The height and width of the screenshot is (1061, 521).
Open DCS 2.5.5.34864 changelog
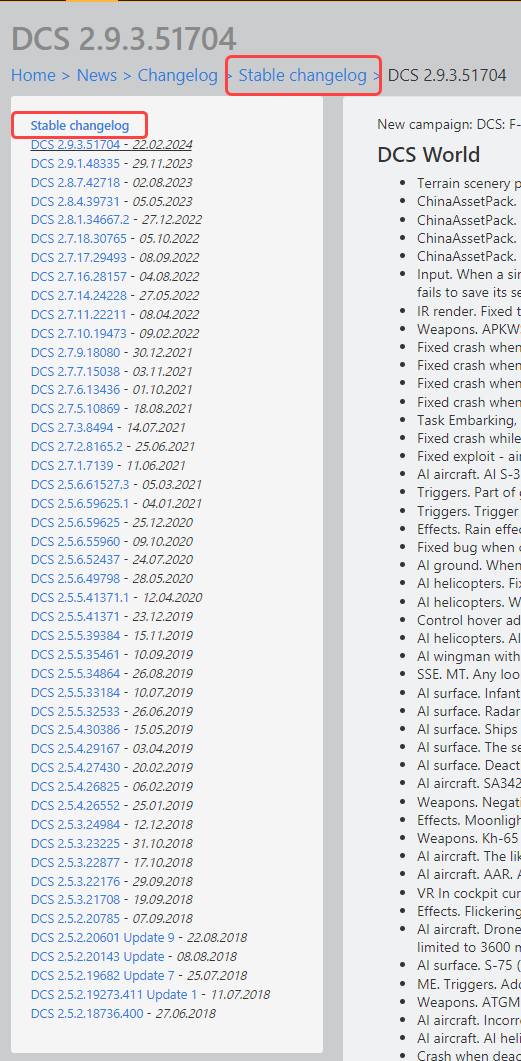coord(75,673)
